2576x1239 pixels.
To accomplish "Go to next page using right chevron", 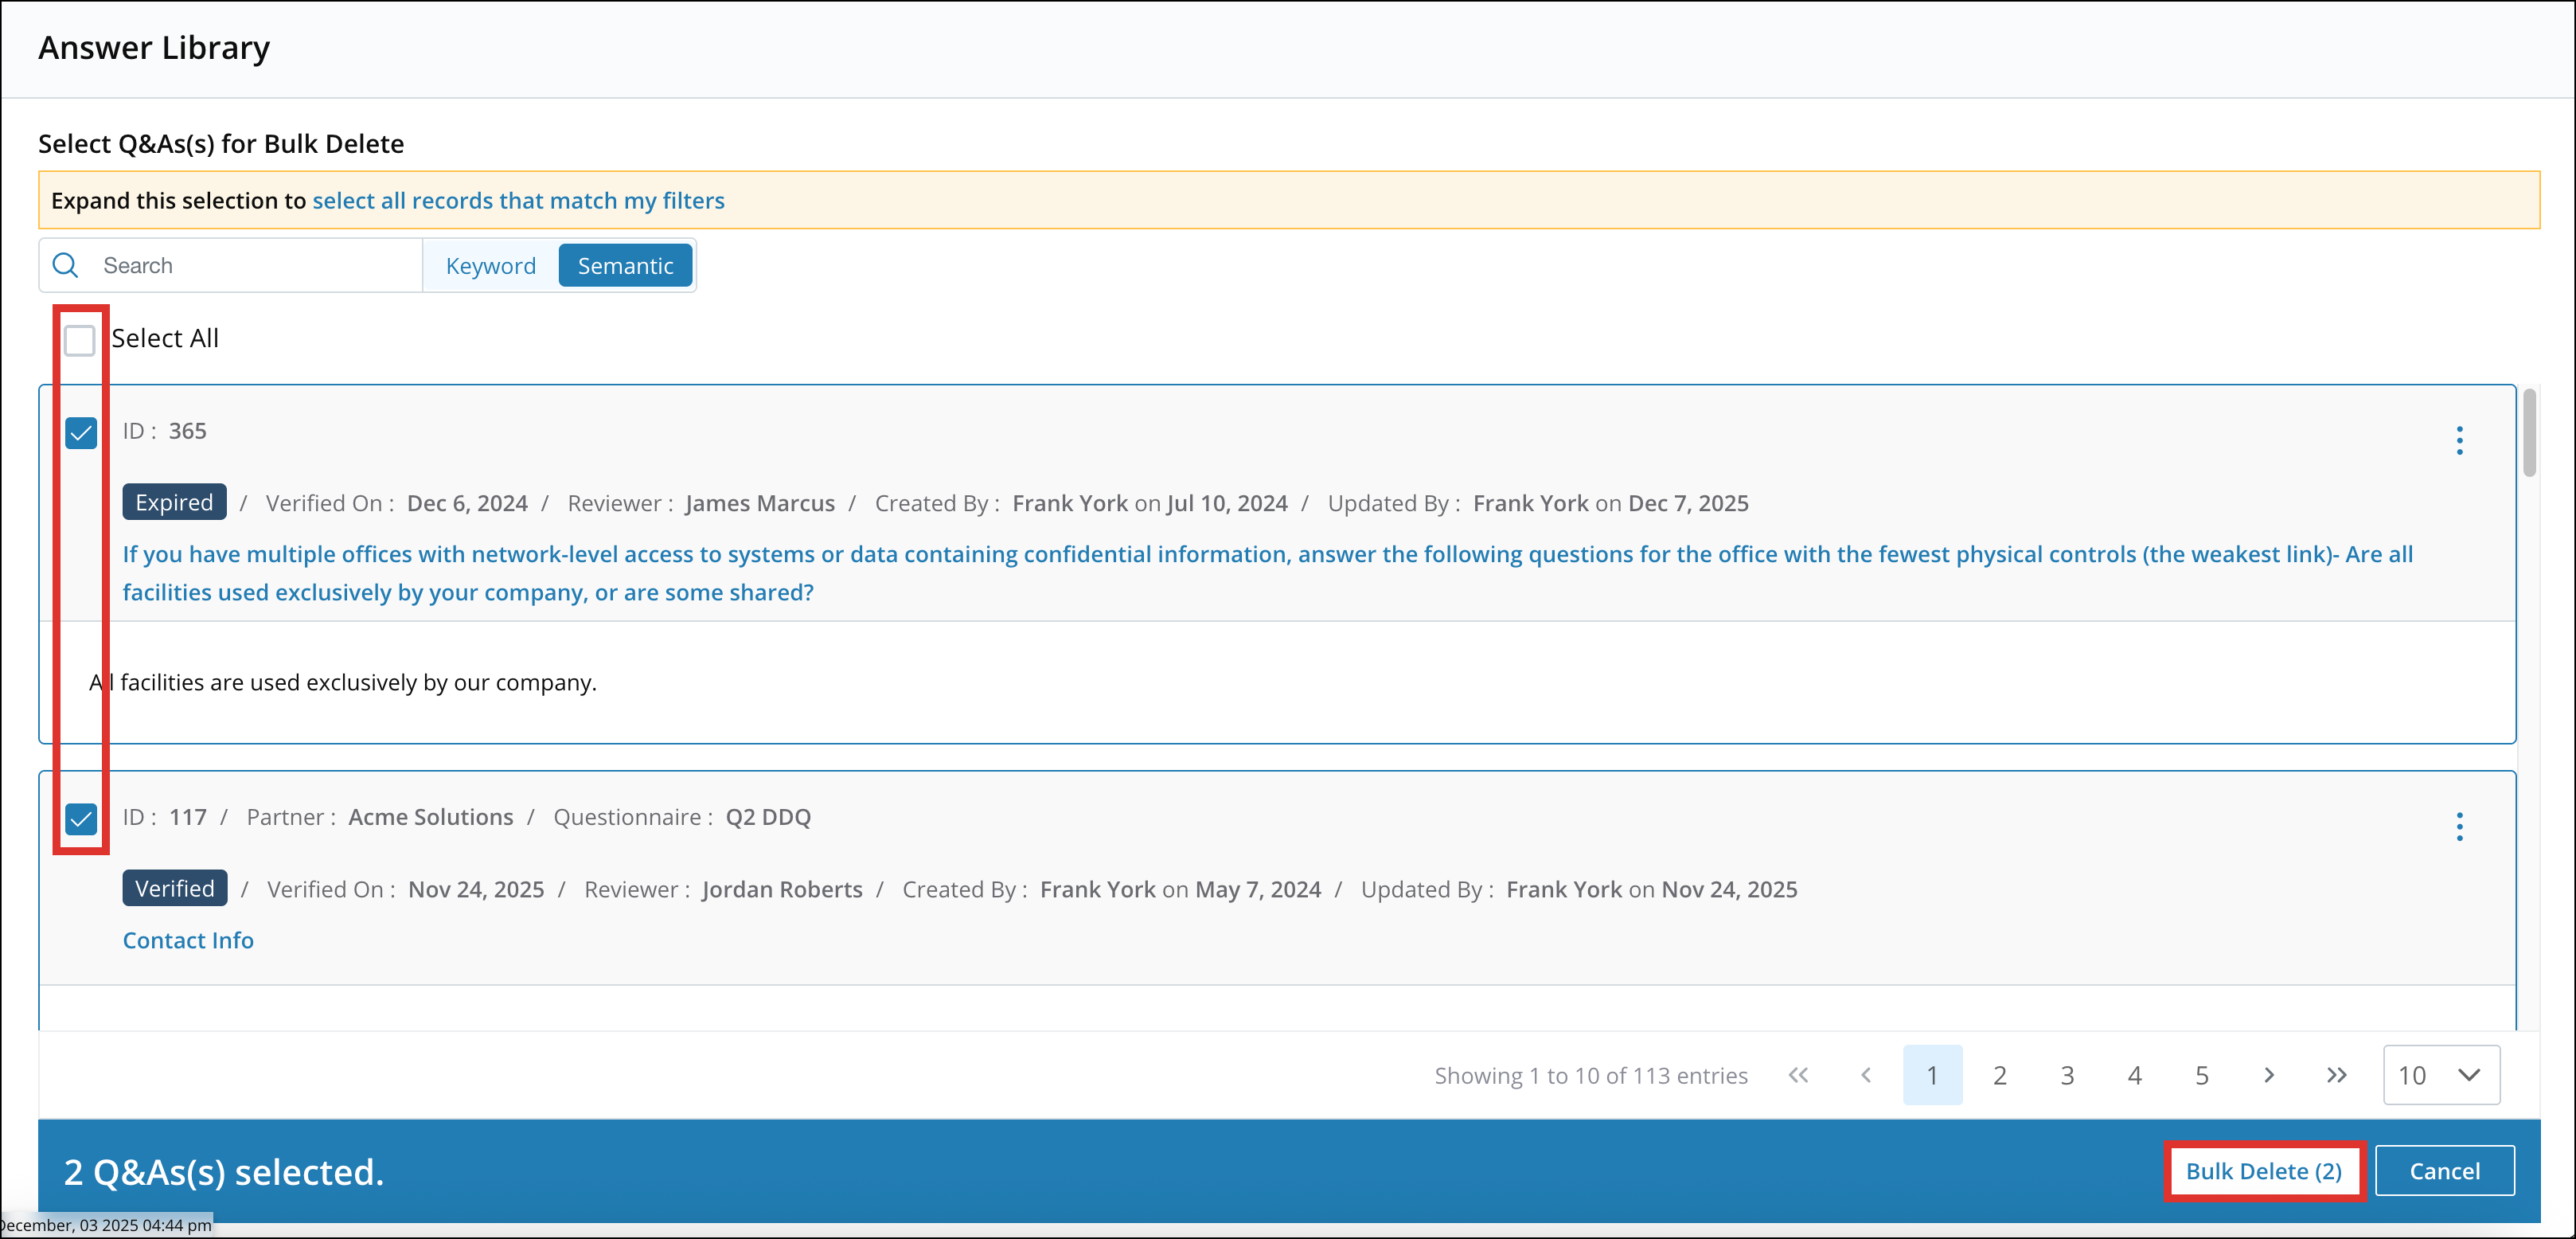I will coord(2268,1074).
